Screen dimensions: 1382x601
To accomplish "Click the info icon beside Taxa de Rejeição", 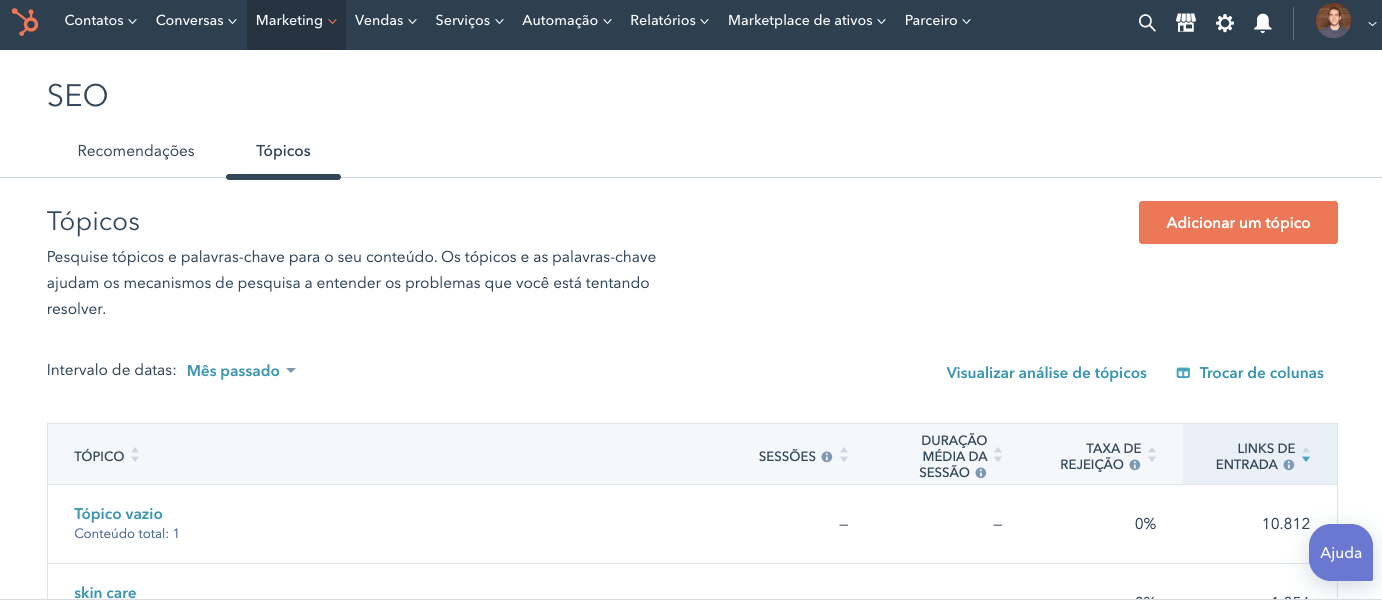I will tap(1134, 465).
